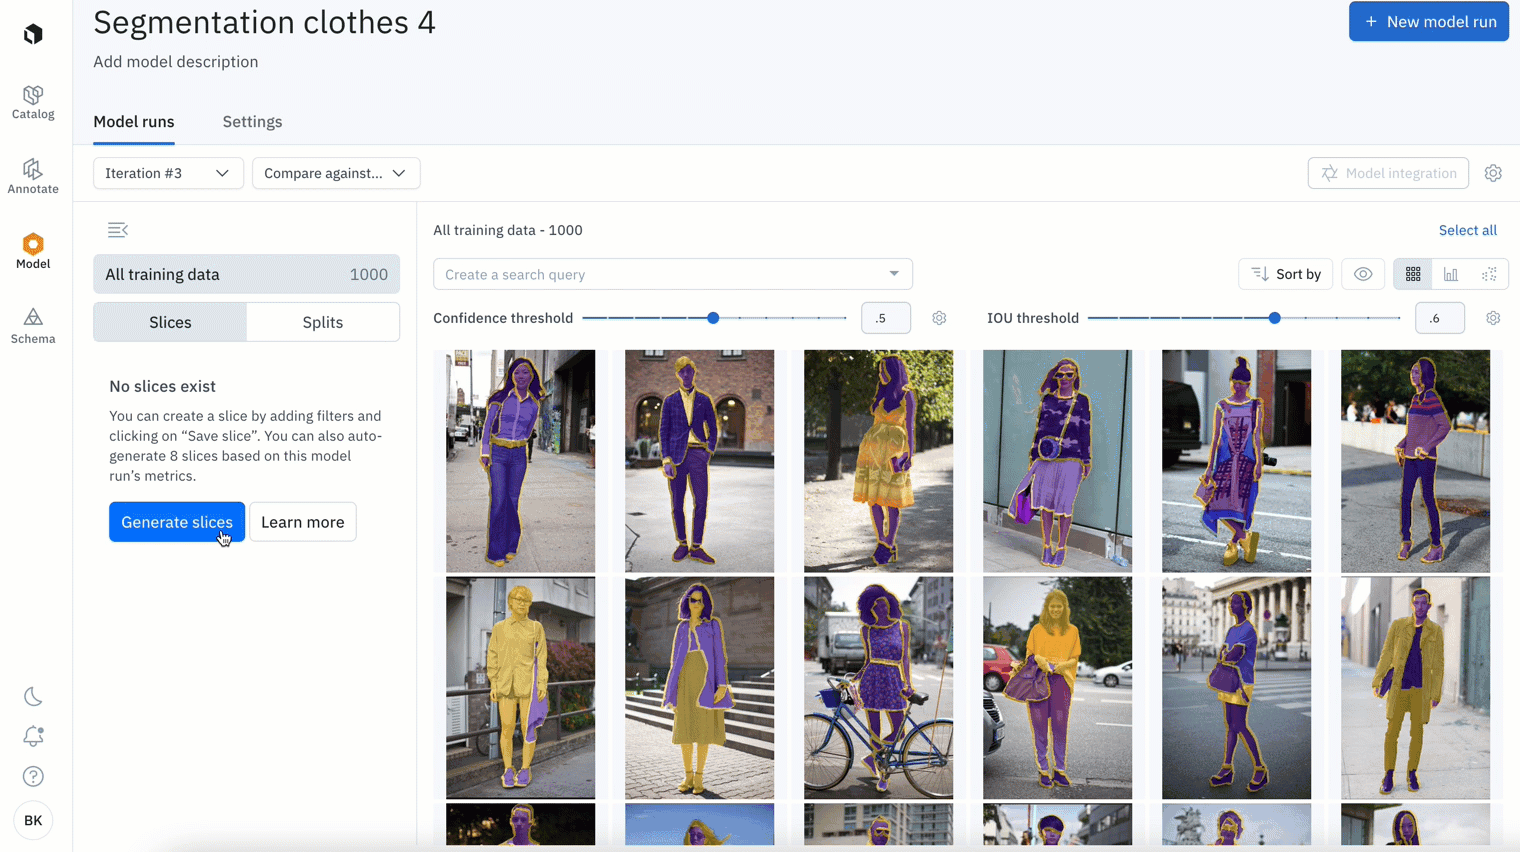Open thumbnail of woman with bicycle
The image size is (1520, 852).
878,688
